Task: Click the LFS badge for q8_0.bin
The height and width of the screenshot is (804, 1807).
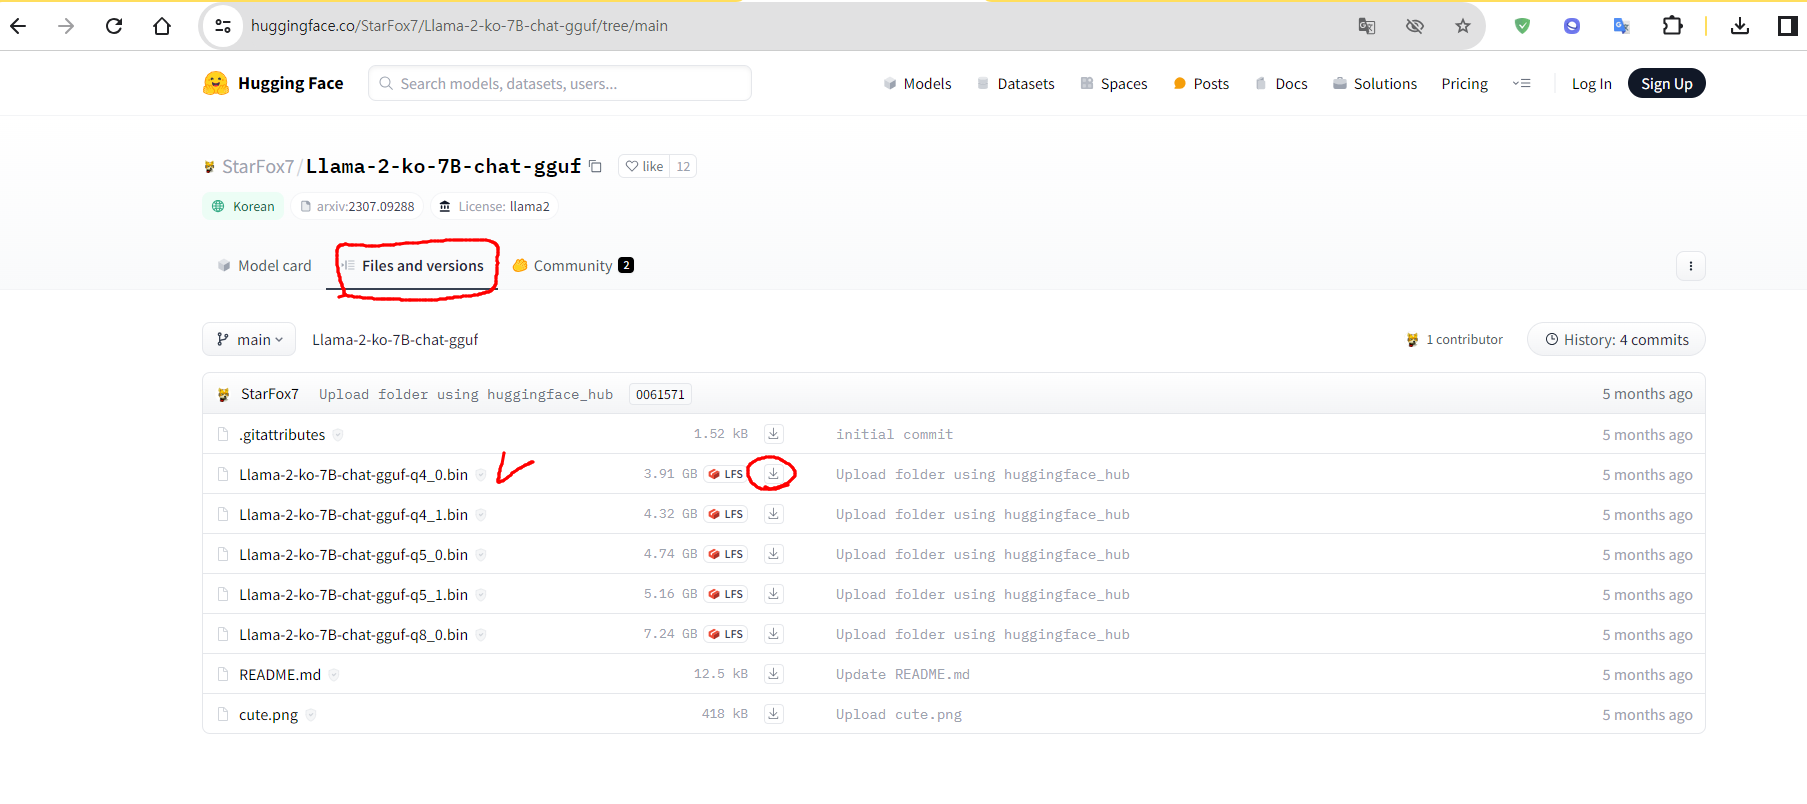Action: pos(726,634)
